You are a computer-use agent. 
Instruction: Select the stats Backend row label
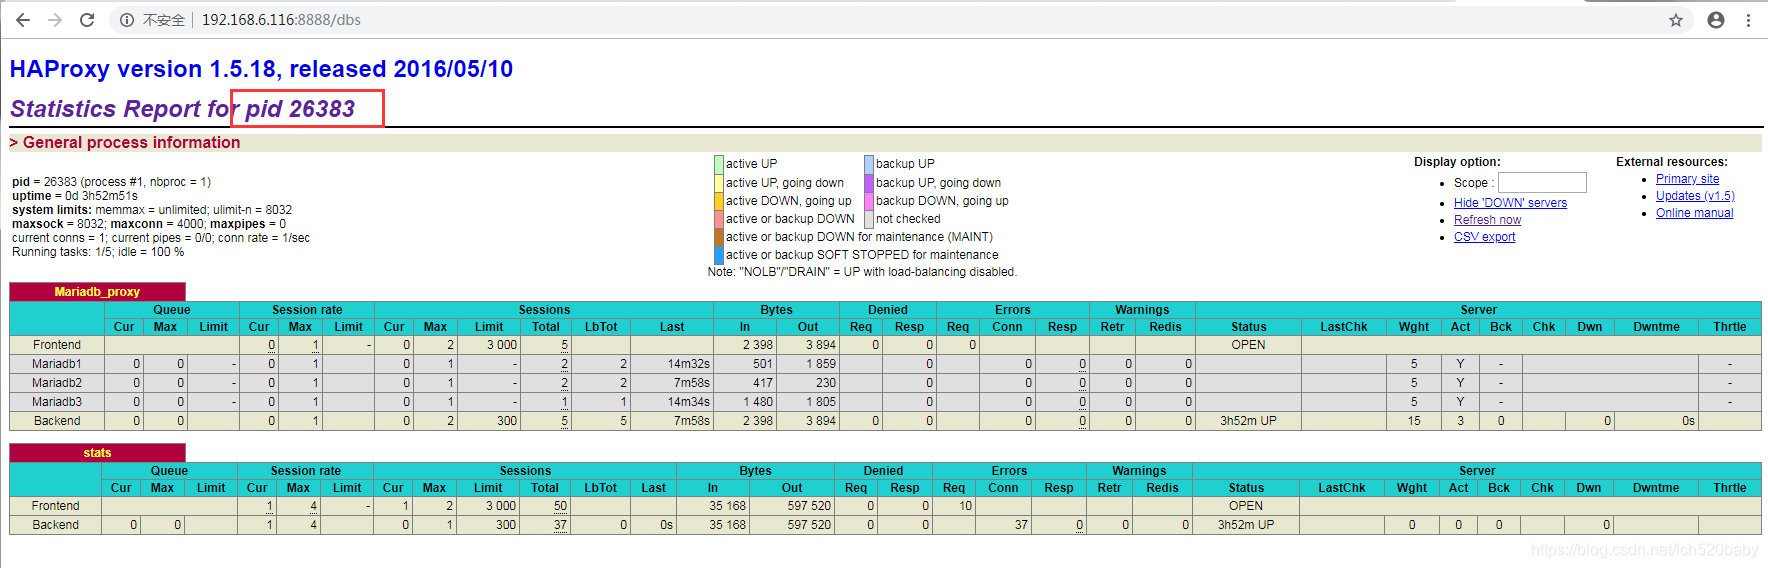(55, 525)
